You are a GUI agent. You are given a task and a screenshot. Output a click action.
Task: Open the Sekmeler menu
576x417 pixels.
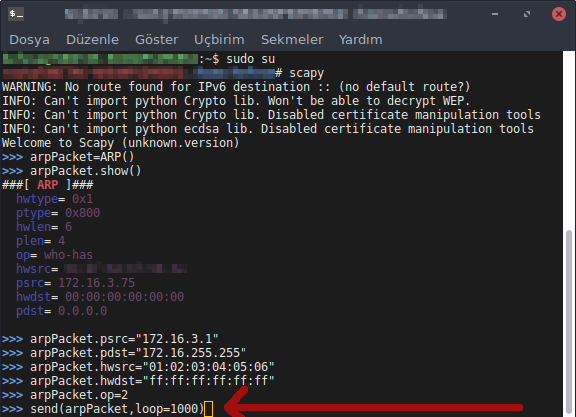click(x=292, y=40)
